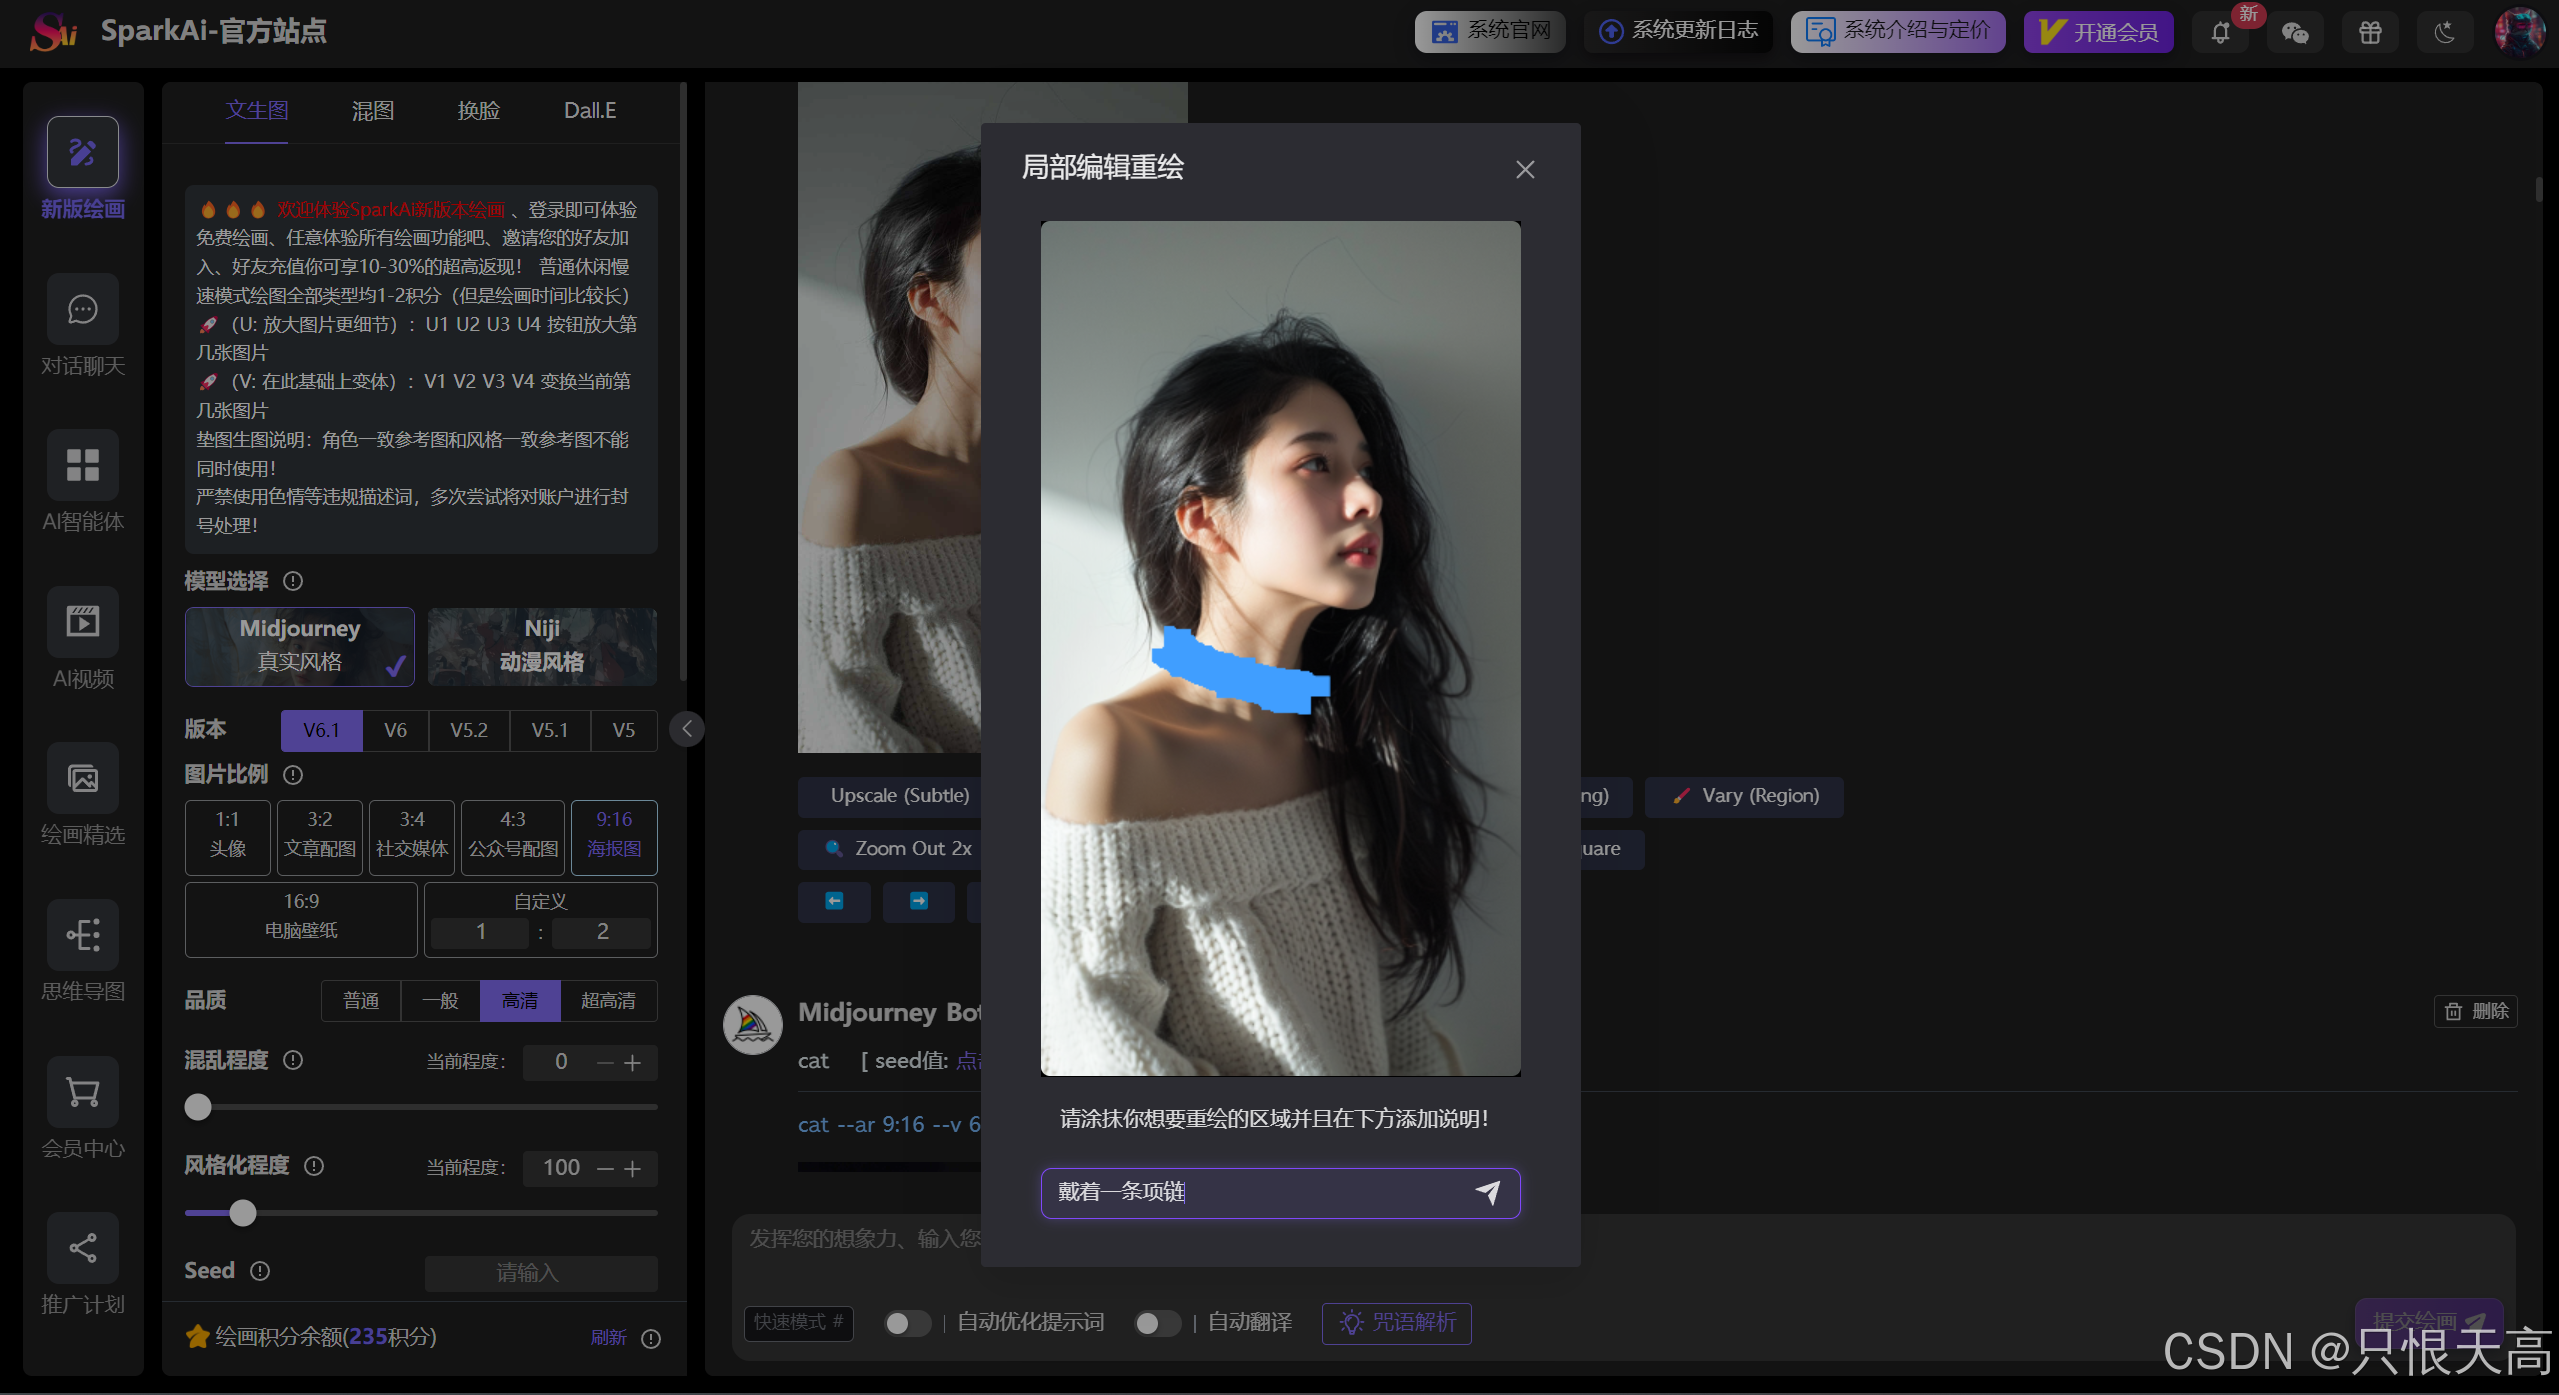This screenshot has height=1395, width=2559.
Task: Switch to 换脸 tab
Action: (x=479, y=111)
